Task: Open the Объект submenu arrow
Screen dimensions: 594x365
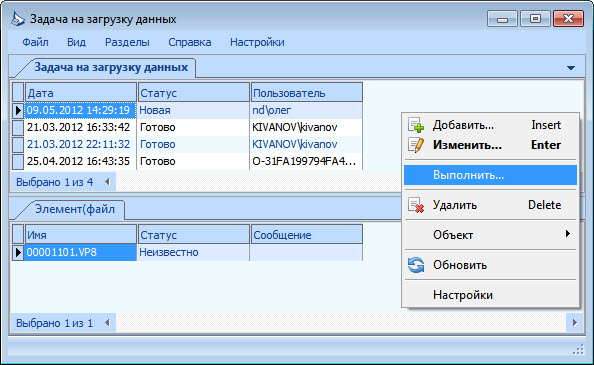Action: pyautogui.click(x=567, y=234)
